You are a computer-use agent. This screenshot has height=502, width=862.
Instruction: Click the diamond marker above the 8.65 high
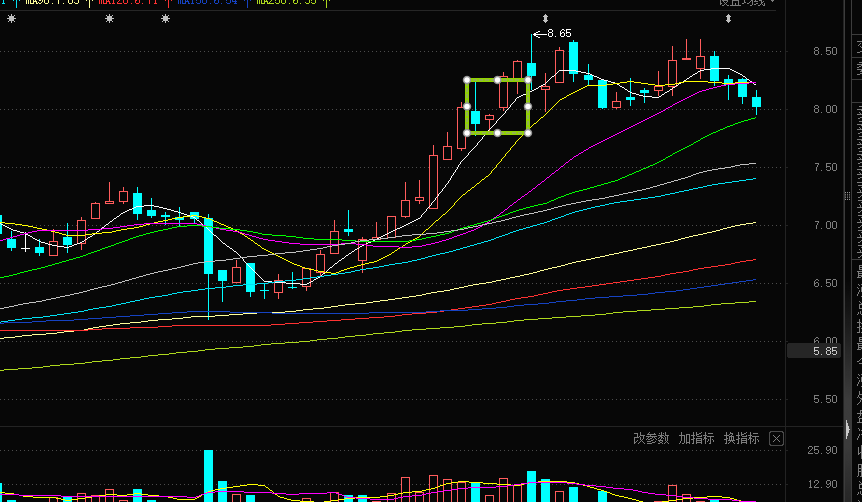point(546,19)
